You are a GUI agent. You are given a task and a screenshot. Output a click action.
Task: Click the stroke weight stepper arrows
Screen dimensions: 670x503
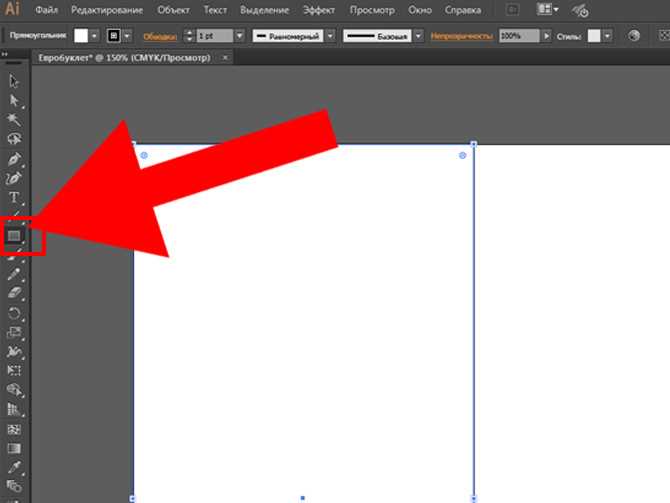189,36
